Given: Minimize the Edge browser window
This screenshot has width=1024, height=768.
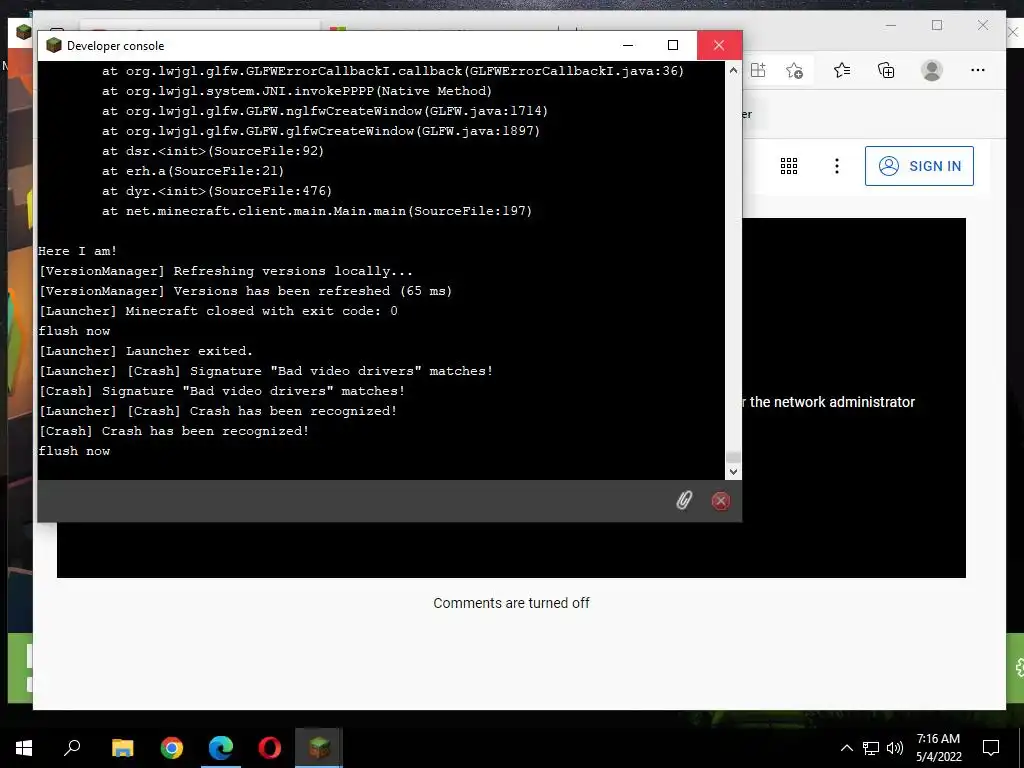Looking at the screenshot, I should (x=891, y=25).
